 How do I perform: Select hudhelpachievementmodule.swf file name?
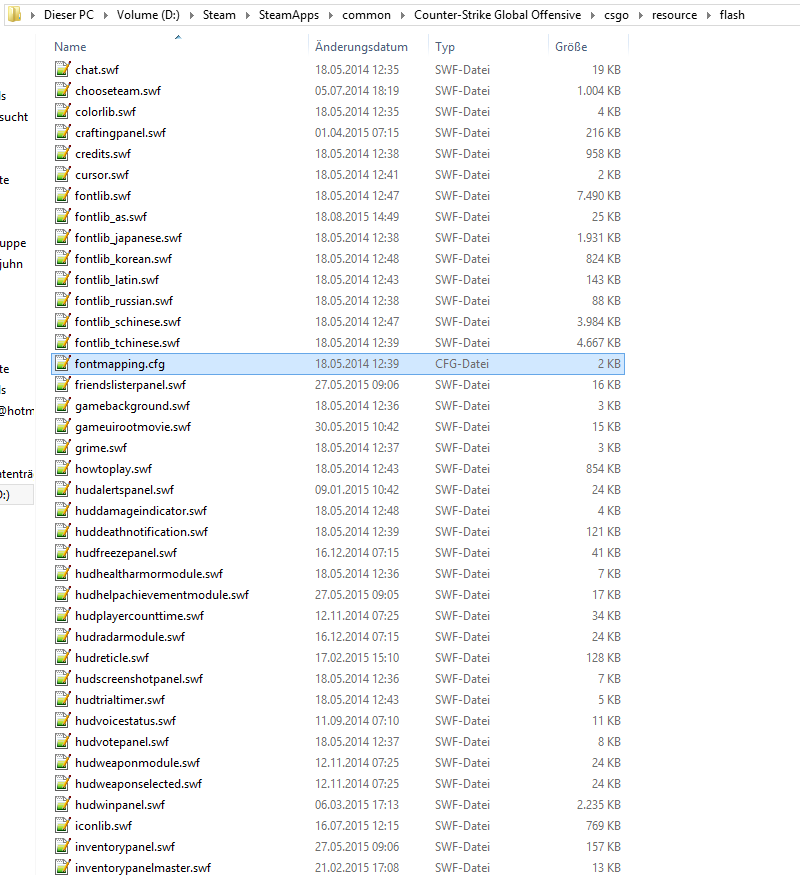tap(162, 594)
